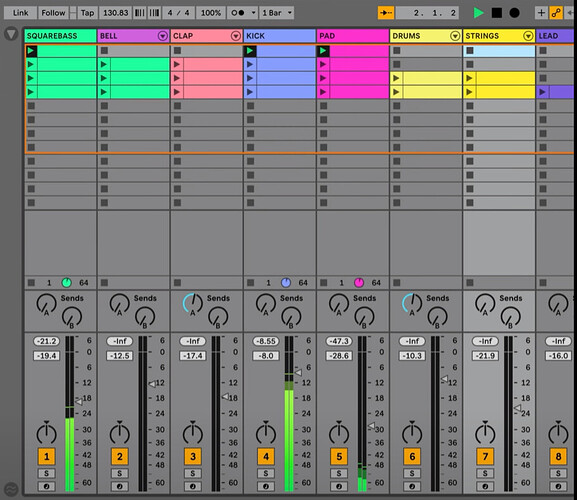The width and height of the screenshot is (577, 500).
Task: Open the metronome settings dropdown
Action: (253, 13)
